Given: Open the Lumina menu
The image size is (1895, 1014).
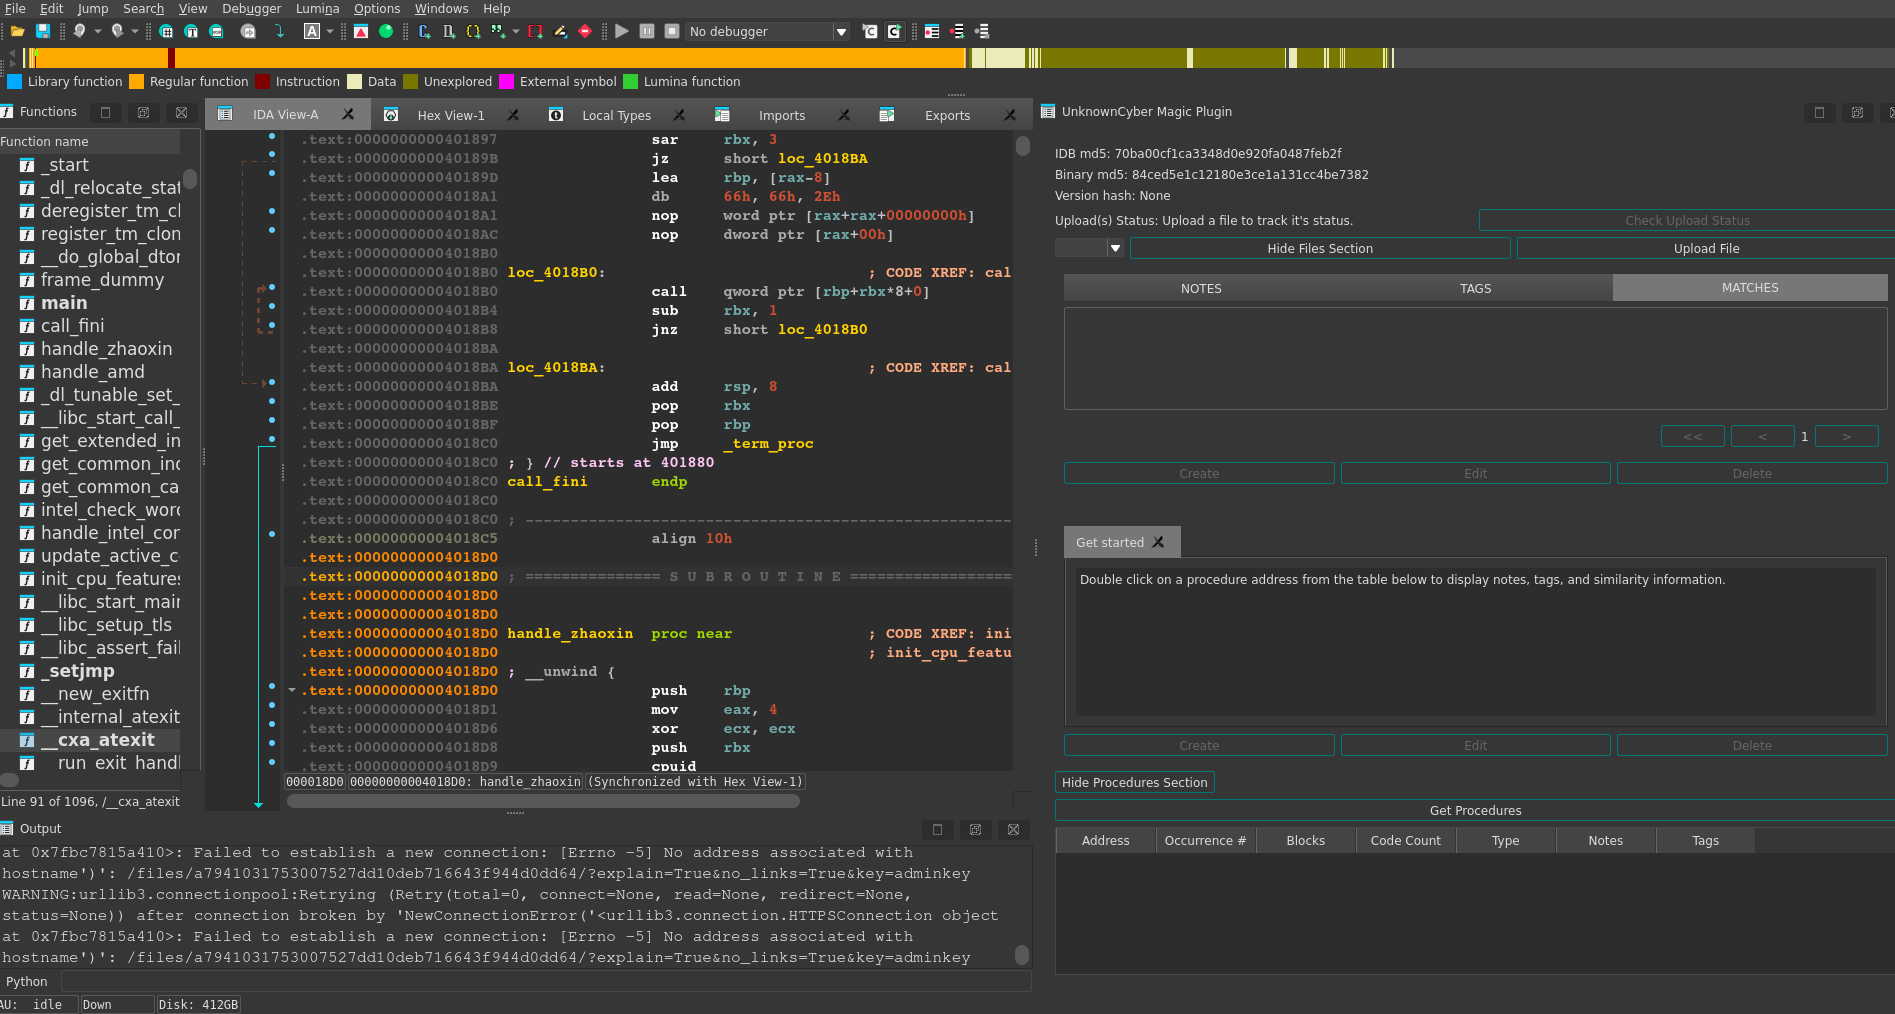Looking at the screenshot, I should click(x=317, y=9).
